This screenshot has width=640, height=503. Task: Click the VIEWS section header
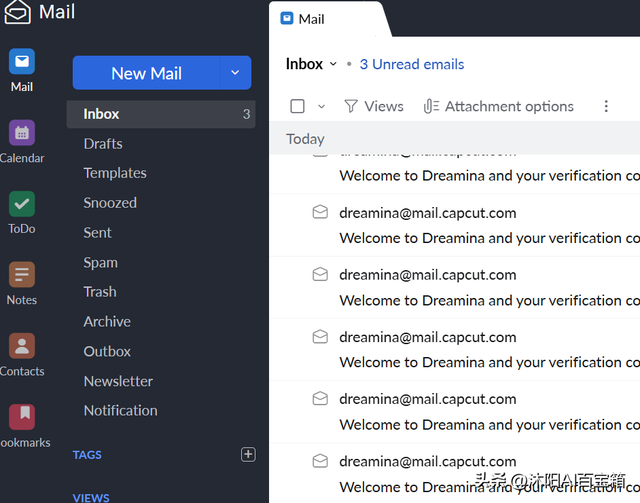tap(91, 498)
